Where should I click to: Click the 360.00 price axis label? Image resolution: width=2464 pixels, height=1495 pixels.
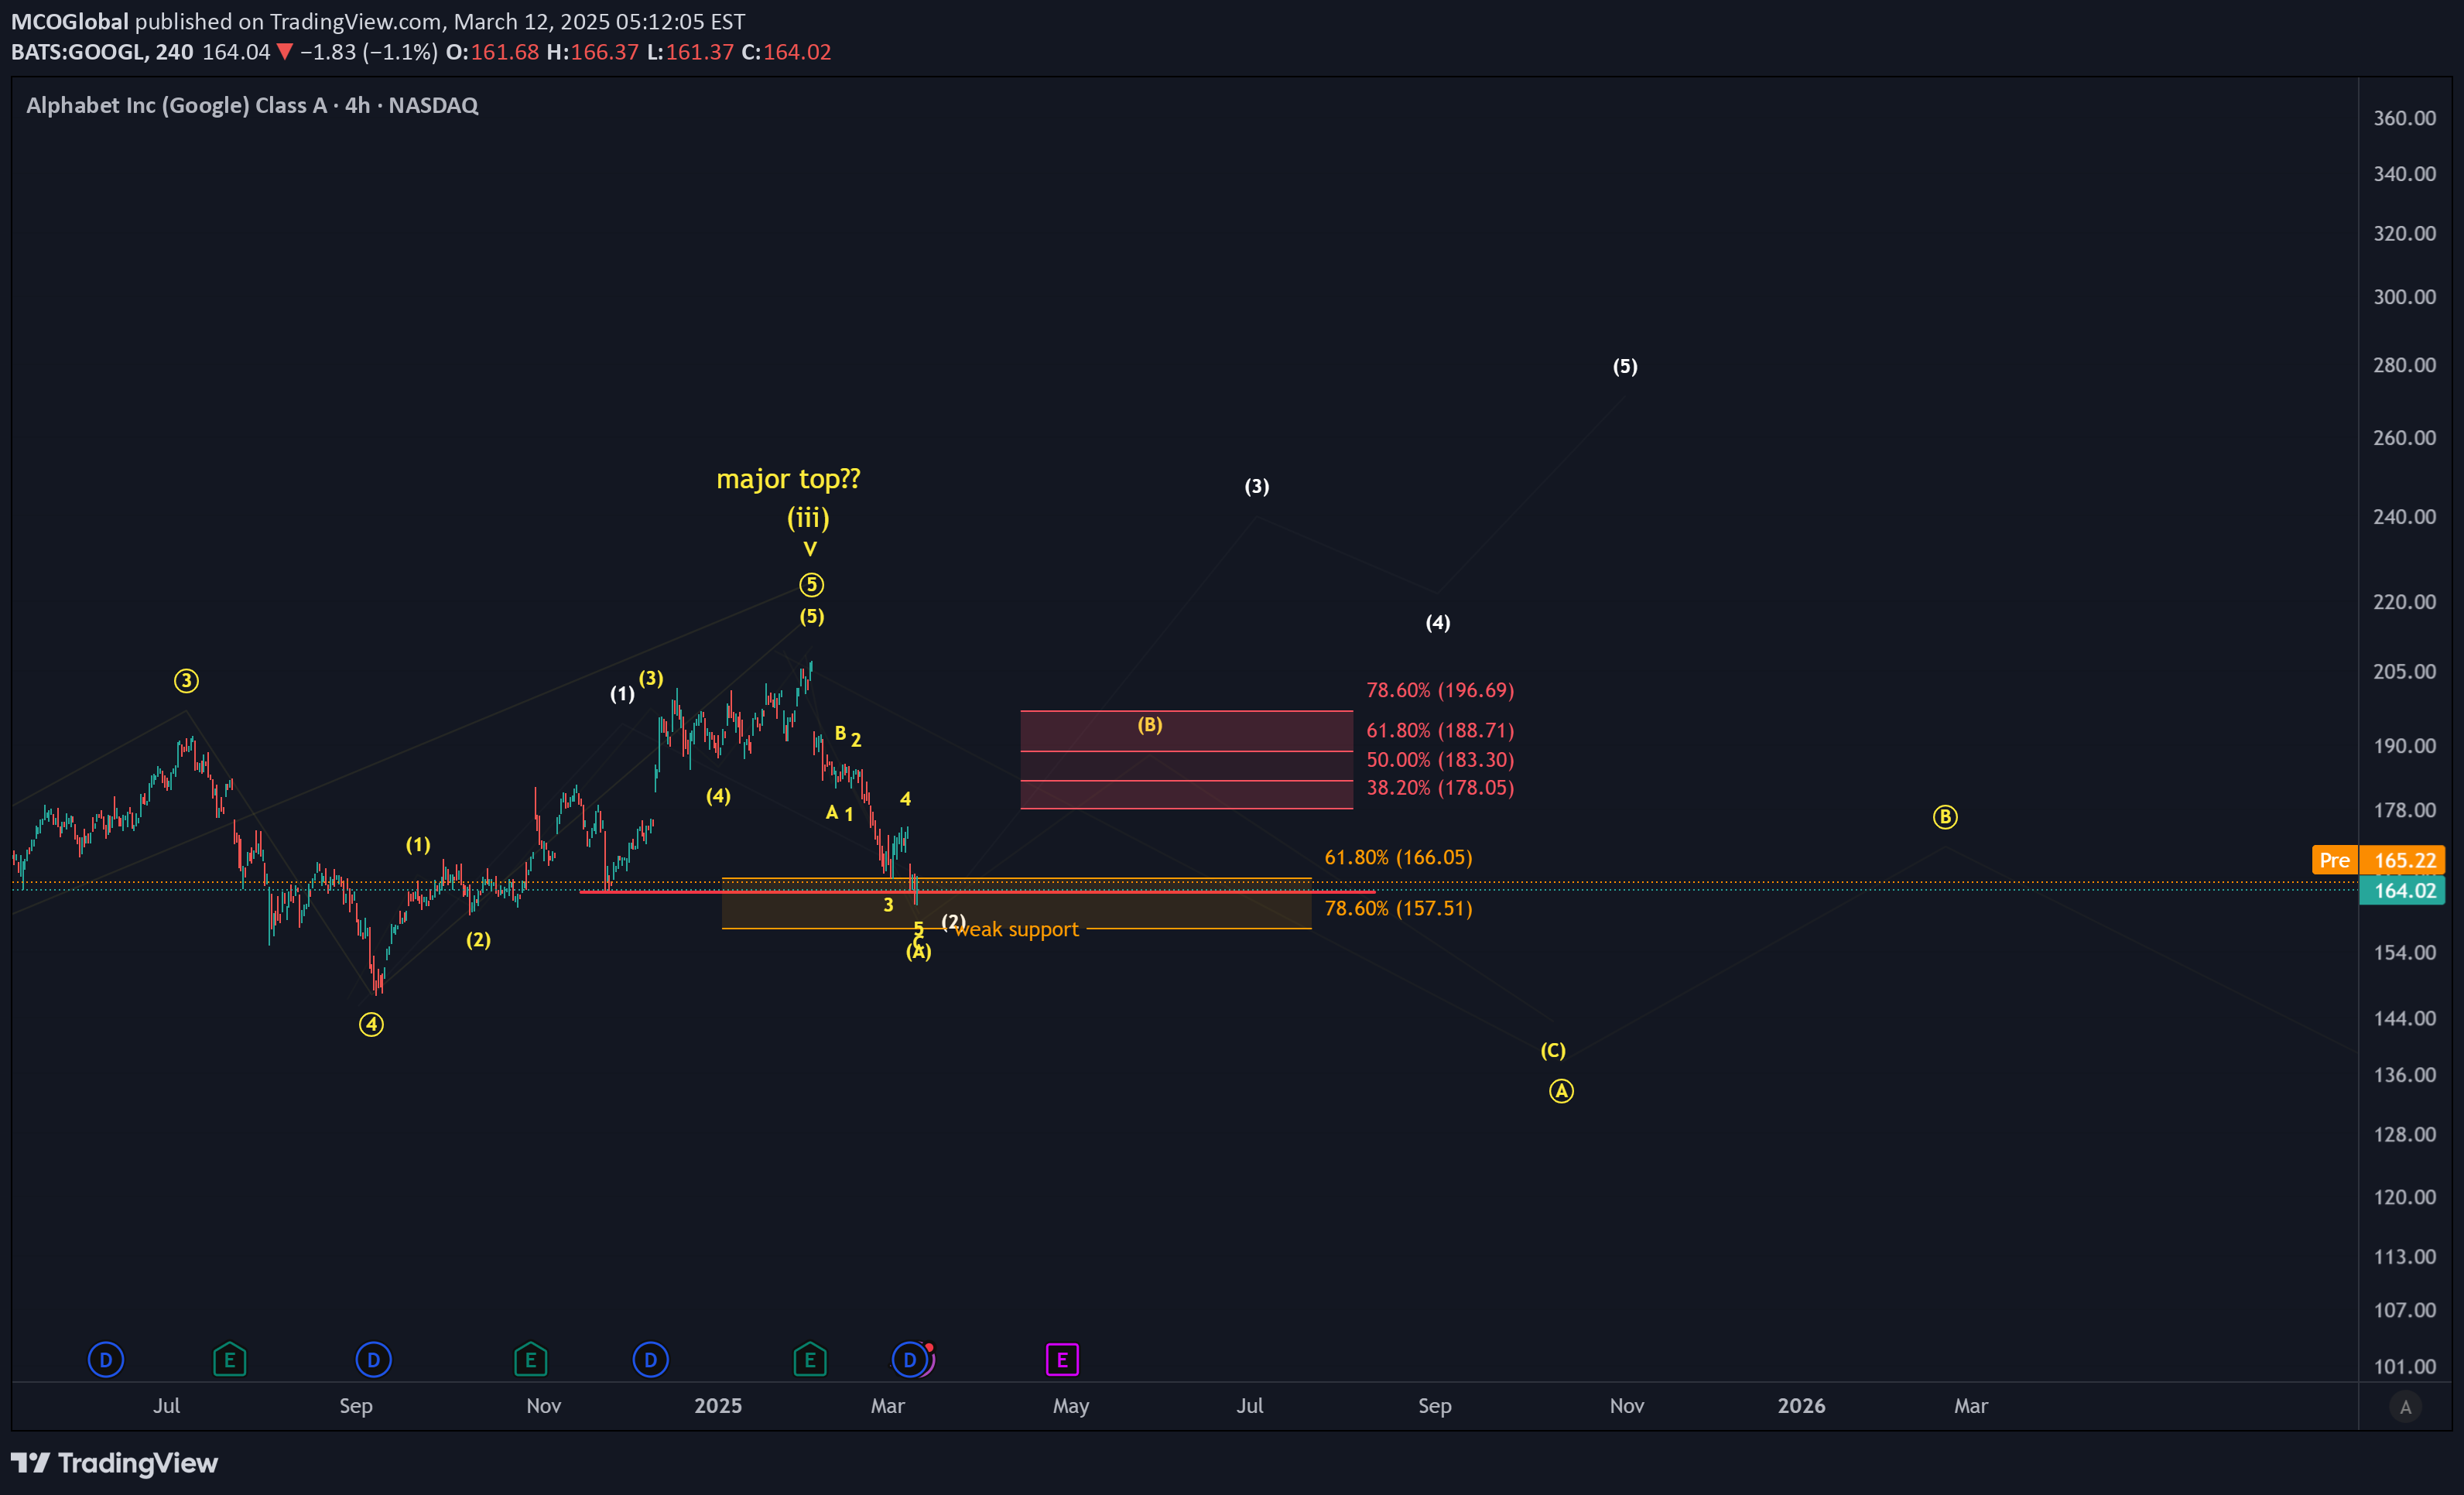2404,118
